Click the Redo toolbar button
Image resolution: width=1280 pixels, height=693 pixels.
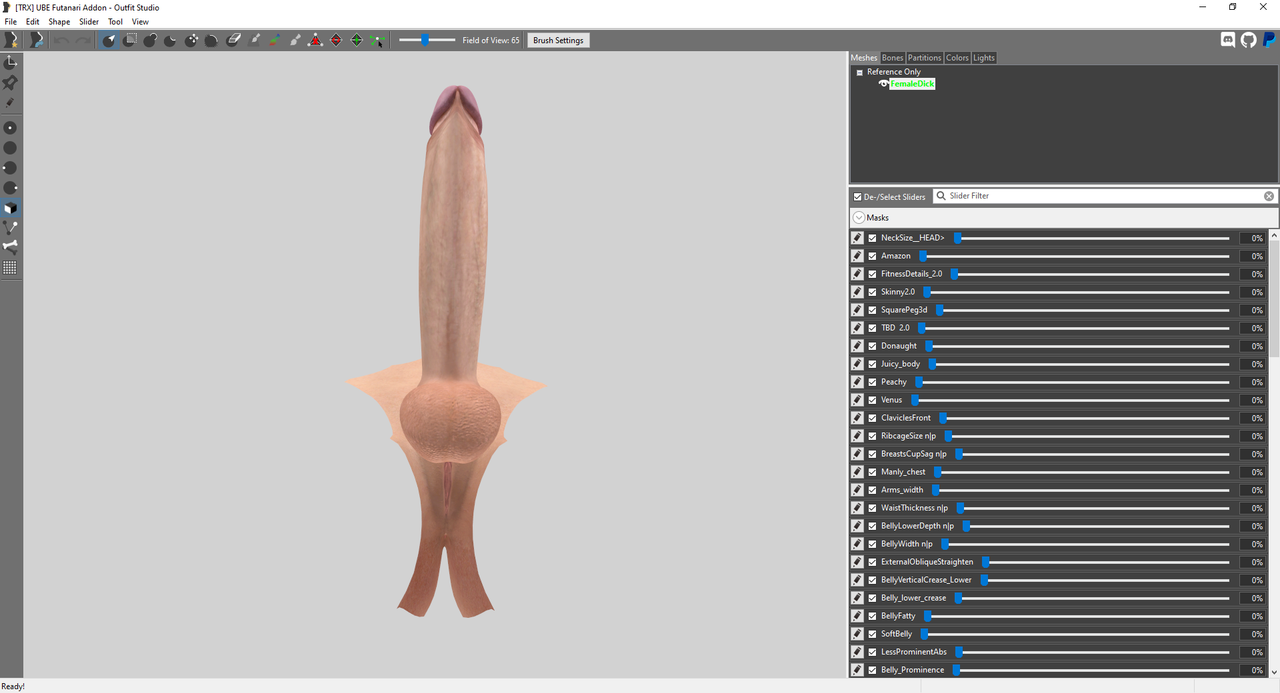pyautogui.click(x=82, y=40)
